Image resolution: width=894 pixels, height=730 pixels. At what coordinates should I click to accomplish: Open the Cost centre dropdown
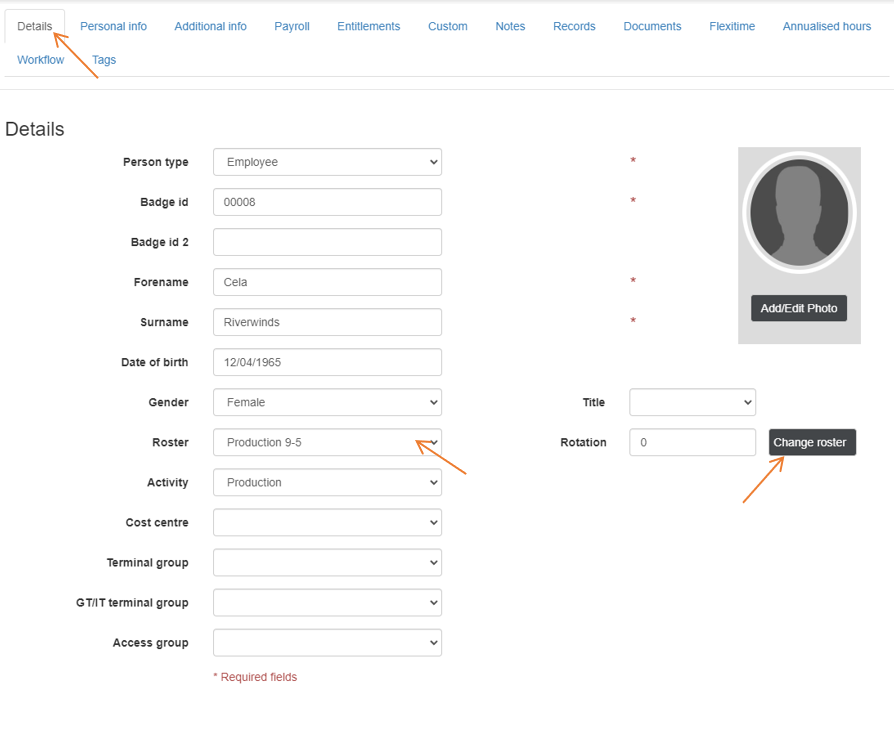(327, 522)
